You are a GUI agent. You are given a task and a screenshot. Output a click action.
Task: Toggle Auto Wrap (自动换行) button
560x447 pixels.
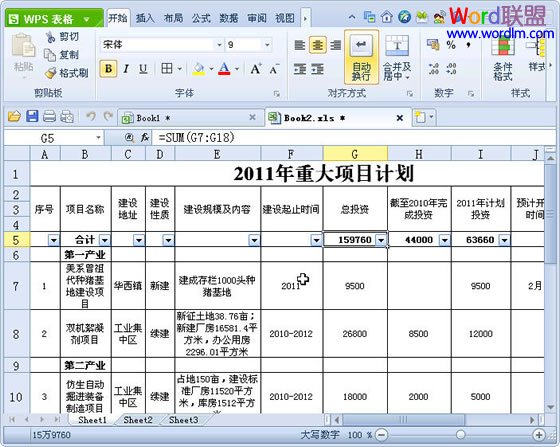coord(361,57)
